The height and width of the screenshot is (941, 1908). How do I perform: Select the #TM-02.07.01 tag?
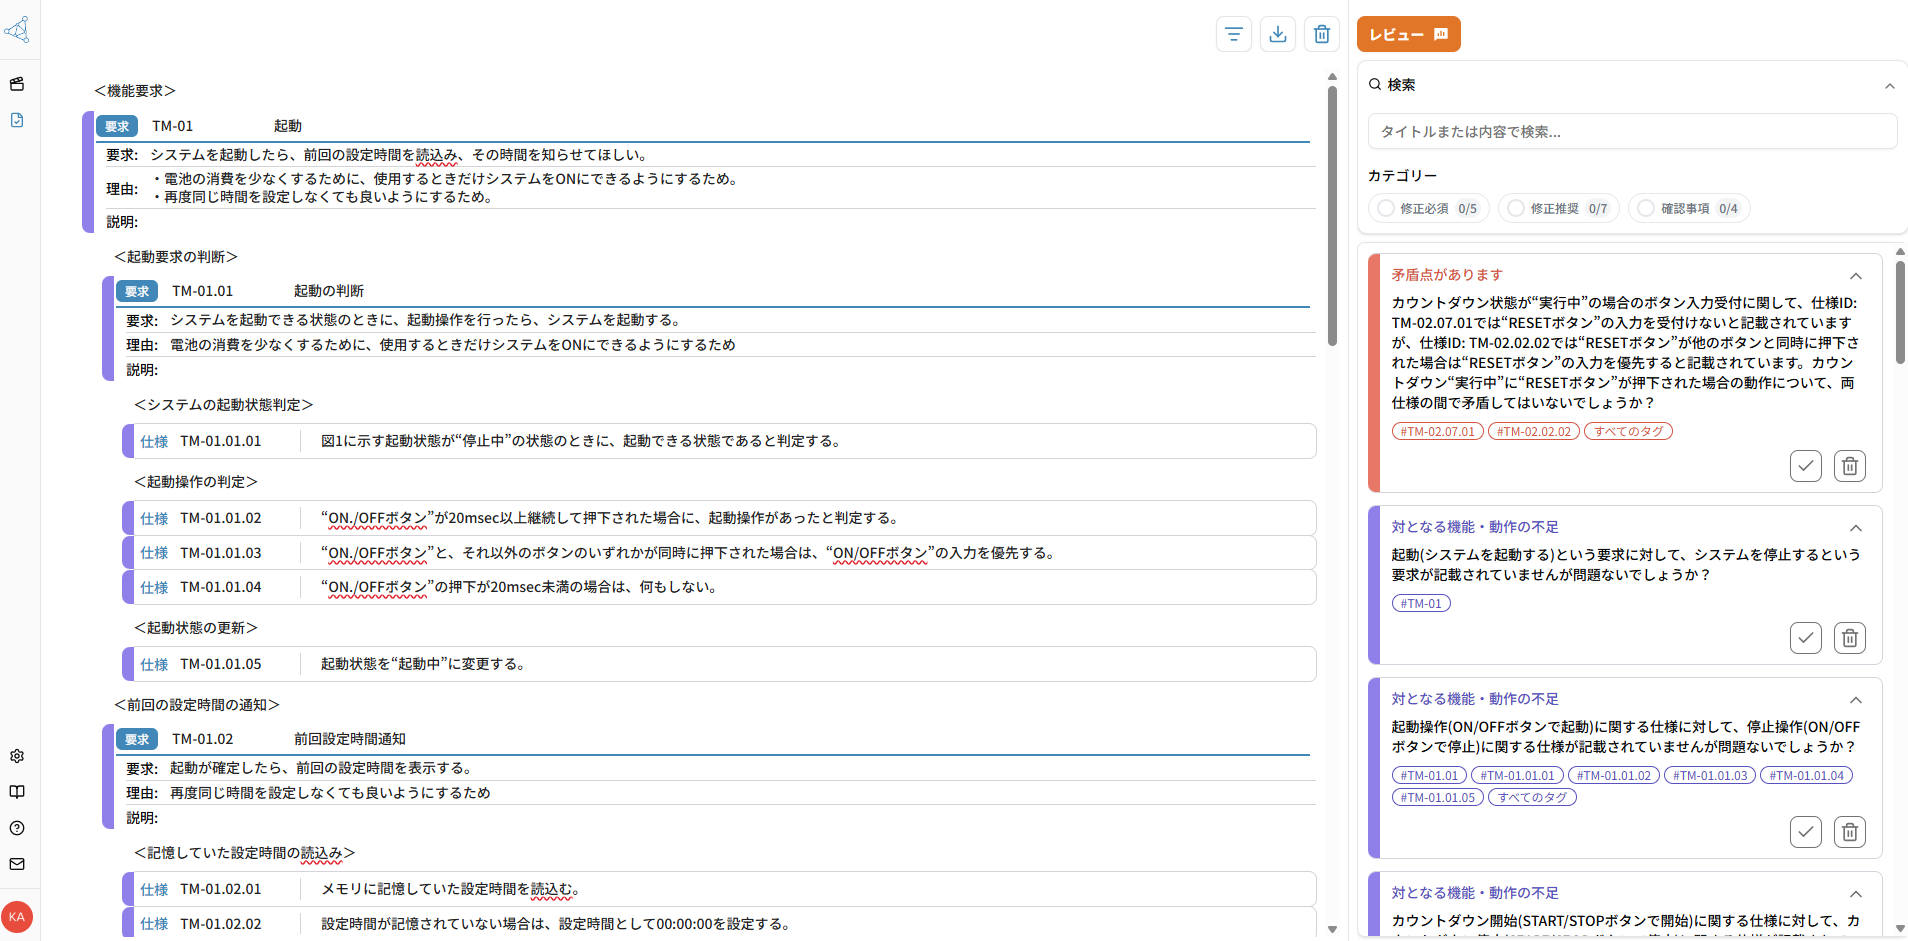coord(1437,432)
